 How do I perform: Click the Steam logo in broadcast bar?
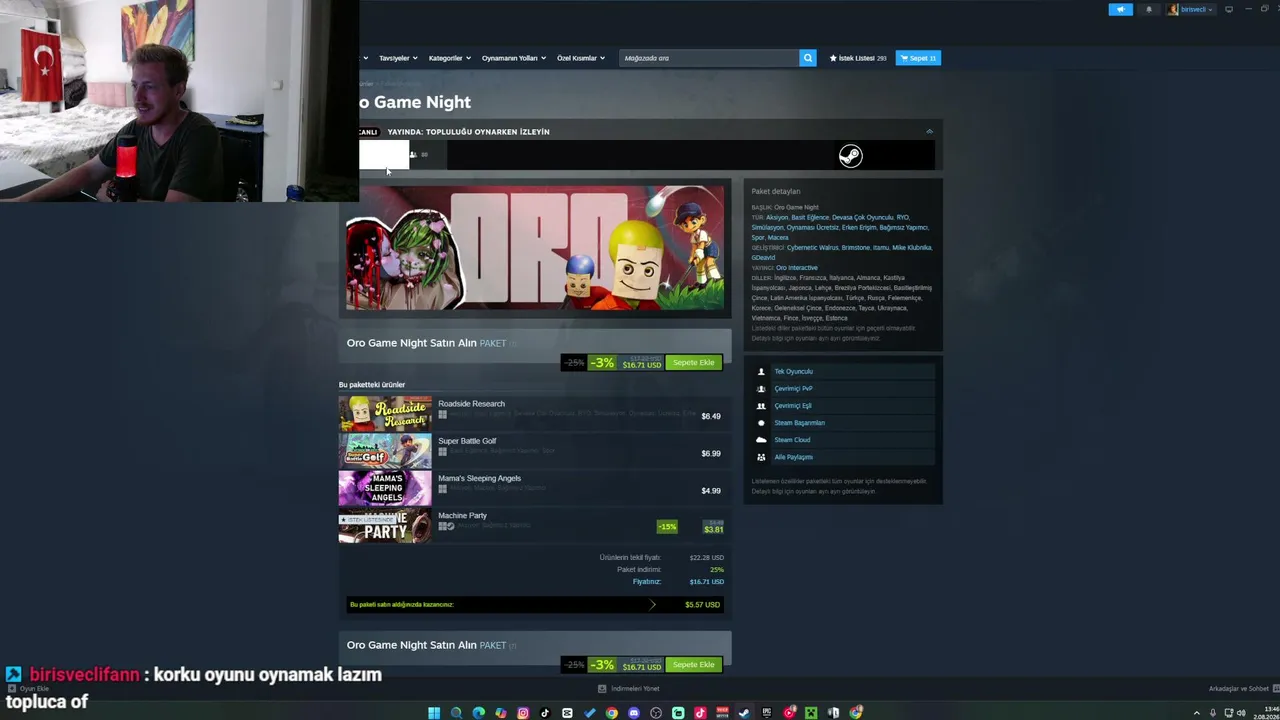[850, 155]
